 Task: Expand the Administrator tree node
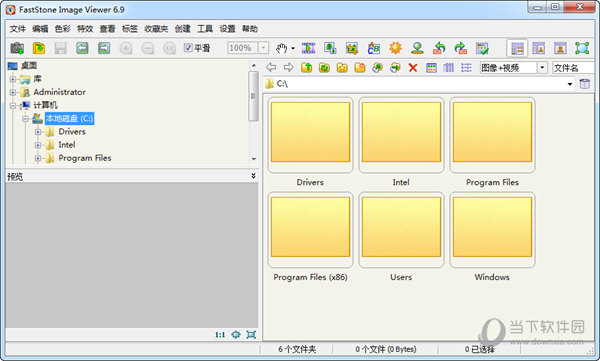click(x=13, y=92)
